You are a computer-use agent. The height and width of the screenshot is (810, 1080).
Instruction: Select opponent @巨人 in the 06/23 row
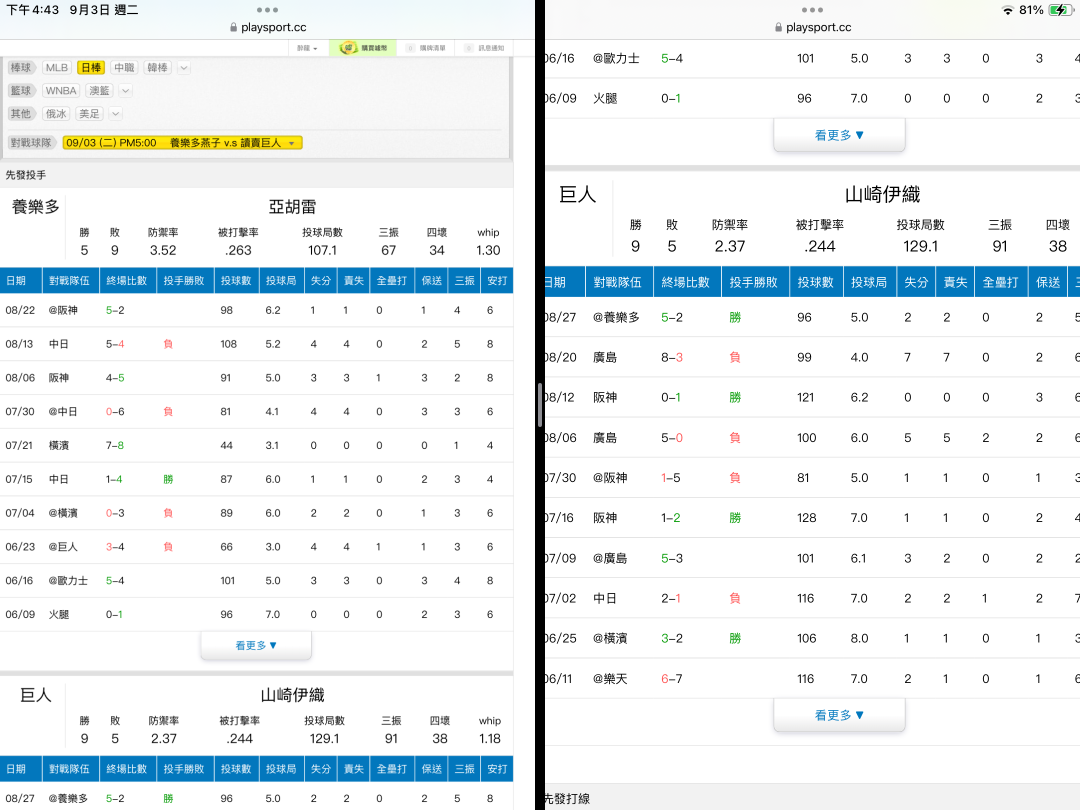coord(63,546)
